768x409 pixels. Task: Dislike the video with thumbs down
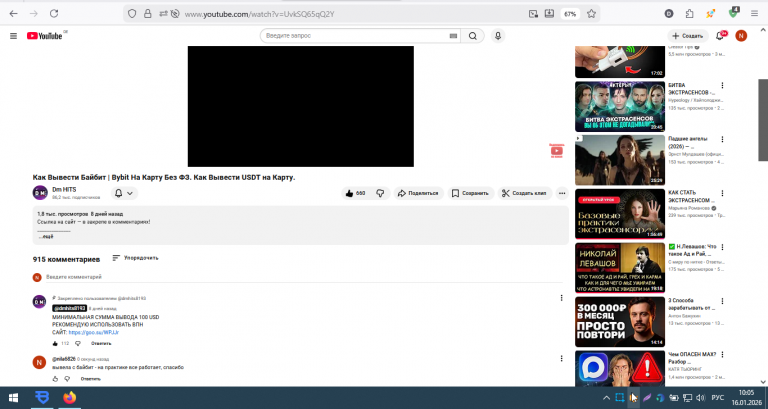380,193
